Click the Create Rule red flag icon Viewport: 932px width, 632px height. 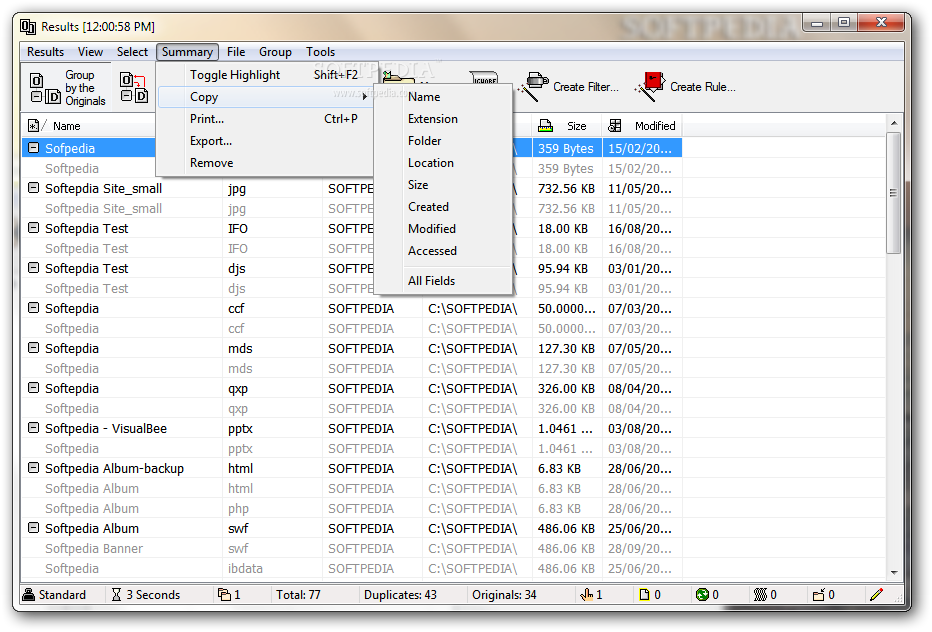[650, 87]
